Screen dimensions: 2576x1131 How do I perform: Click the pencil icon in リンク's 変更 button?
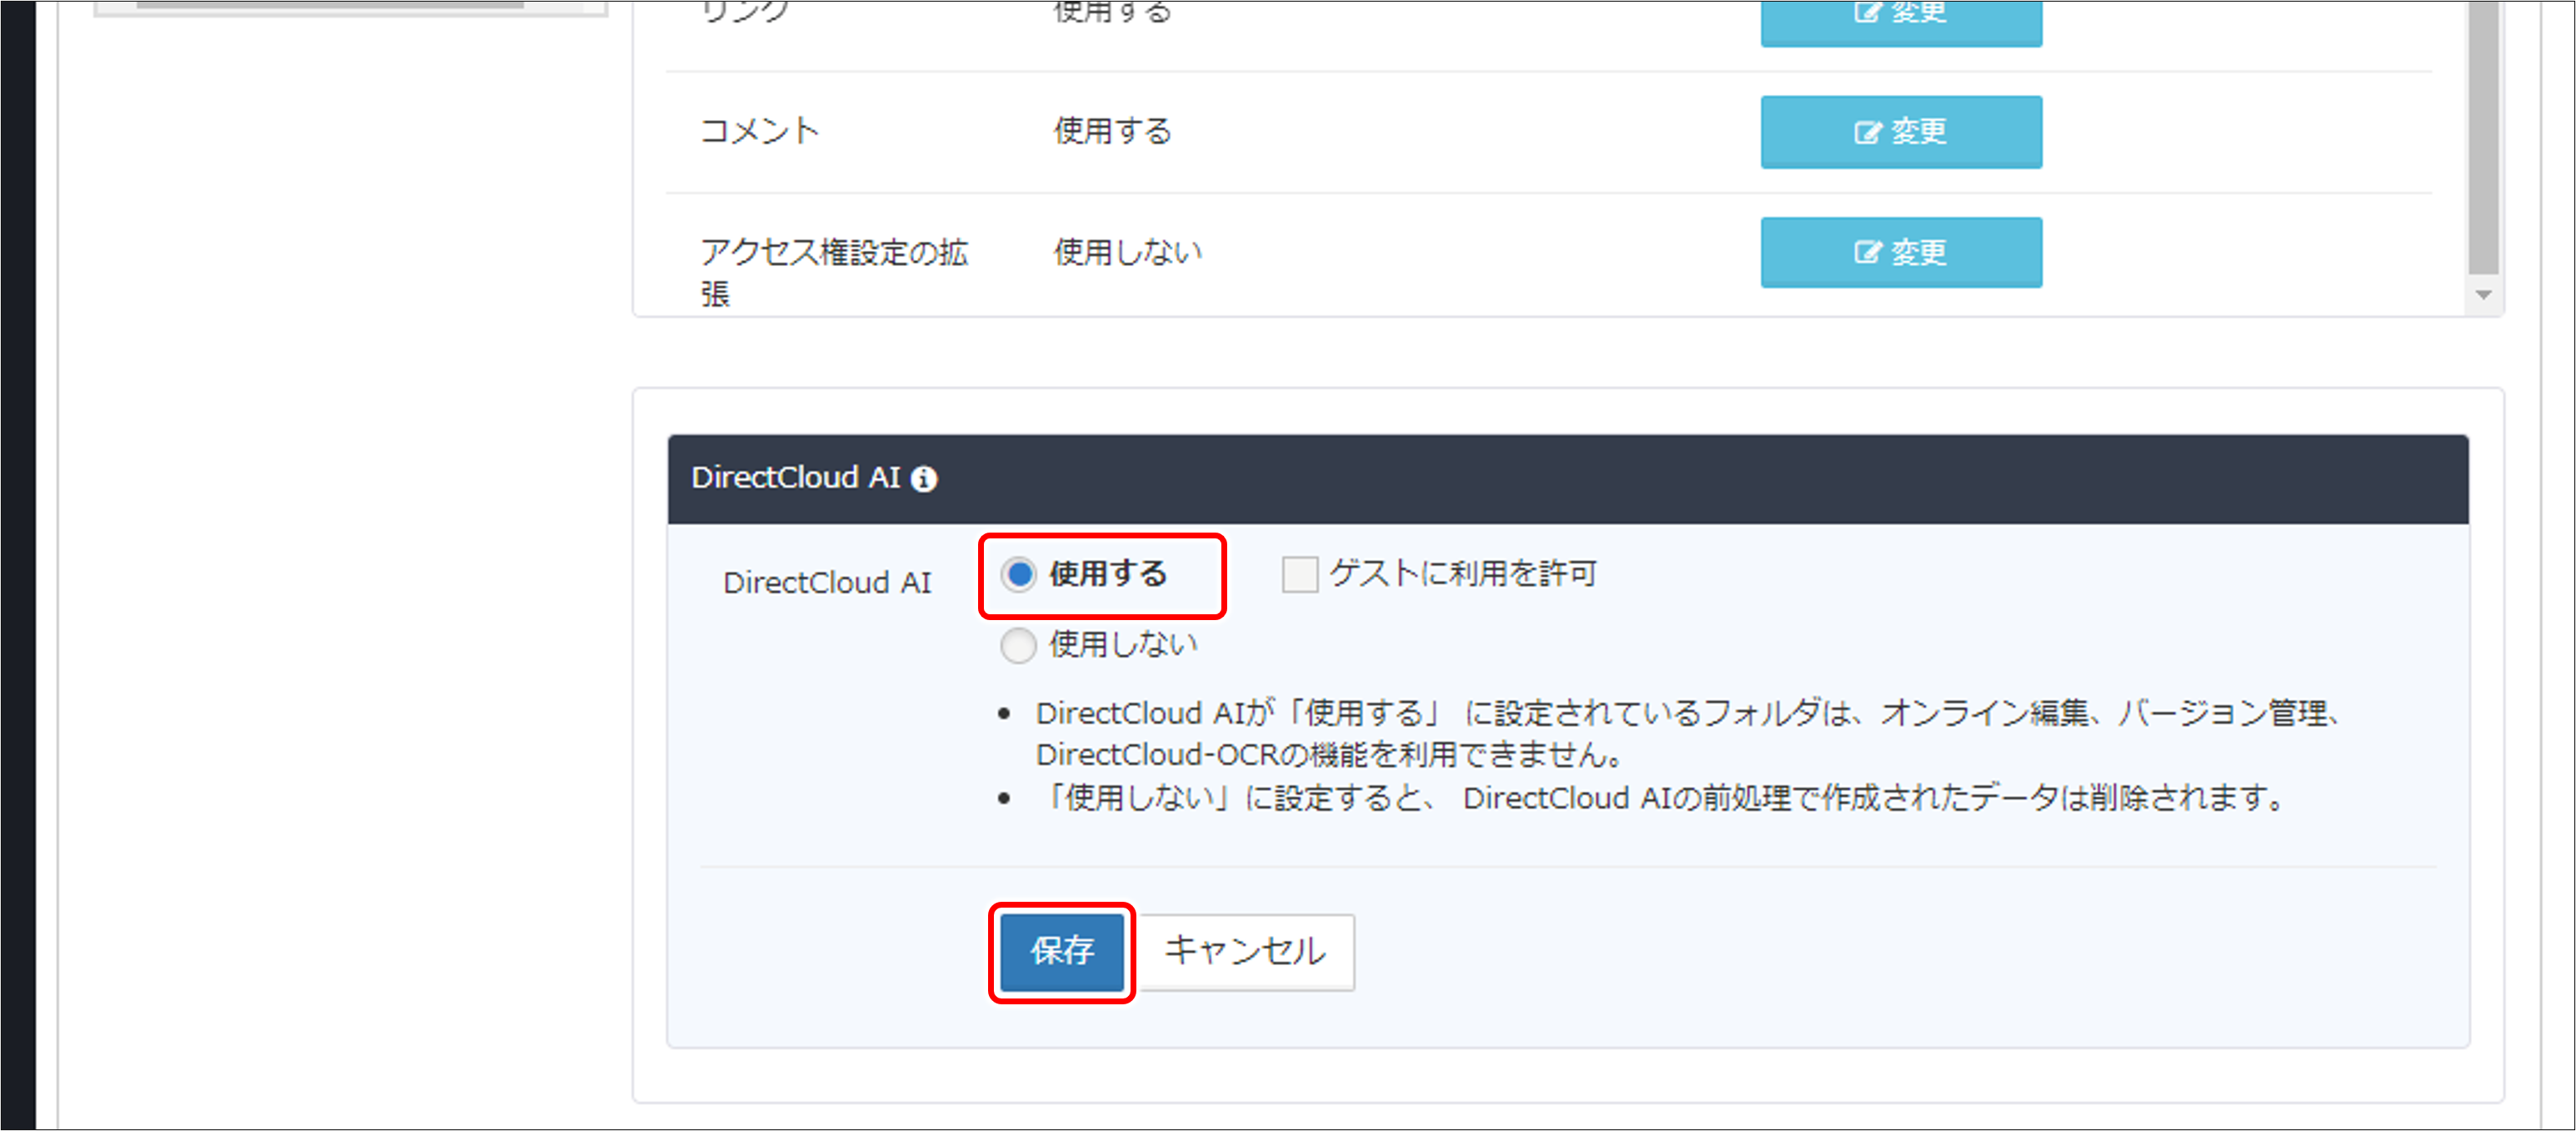tap(1866, 12)
